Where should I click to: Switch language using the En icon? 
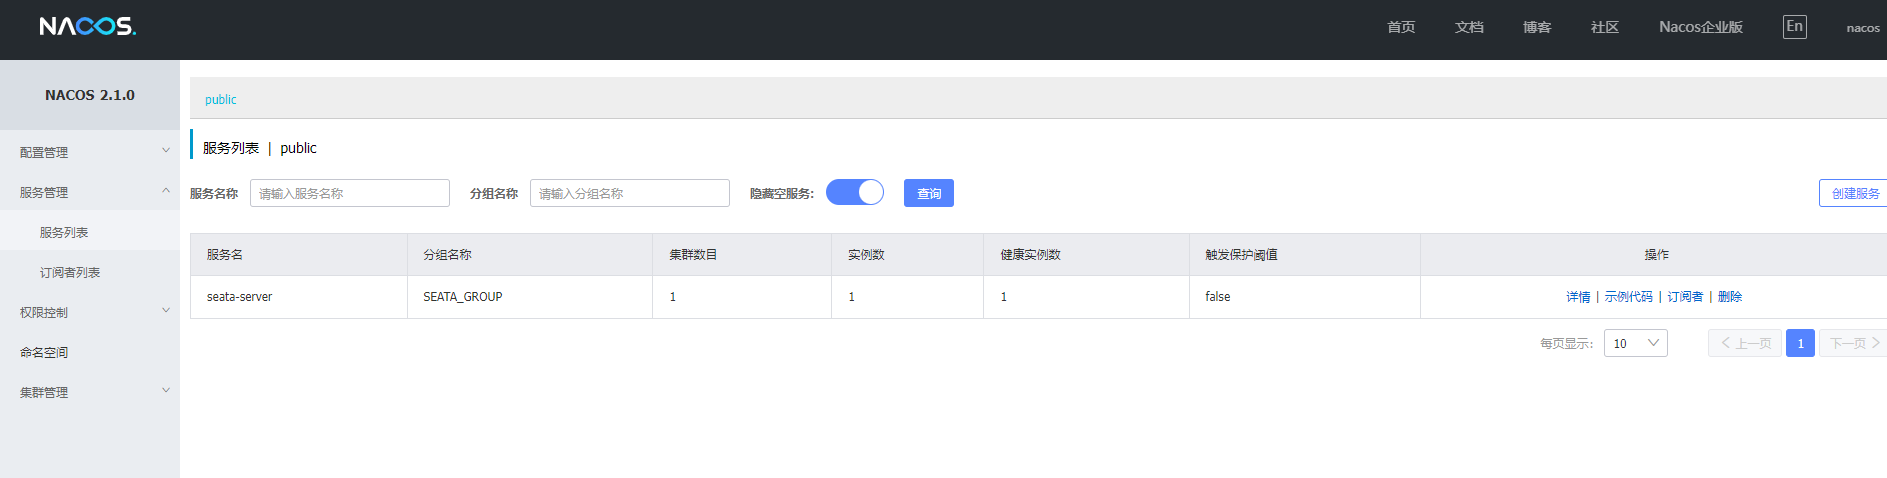[x=1794, y=27]
